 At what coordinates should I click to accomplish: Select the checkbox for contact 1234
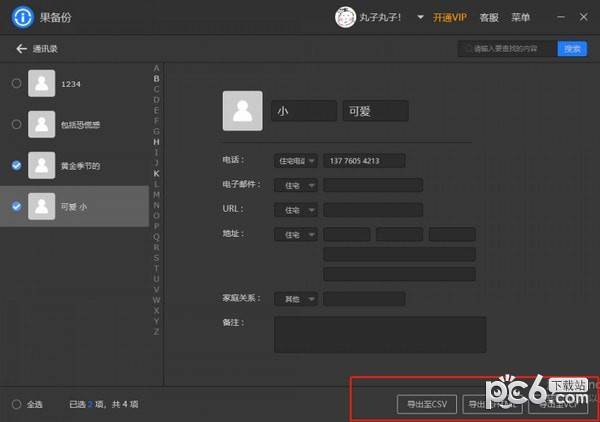[x=16, y=83]
